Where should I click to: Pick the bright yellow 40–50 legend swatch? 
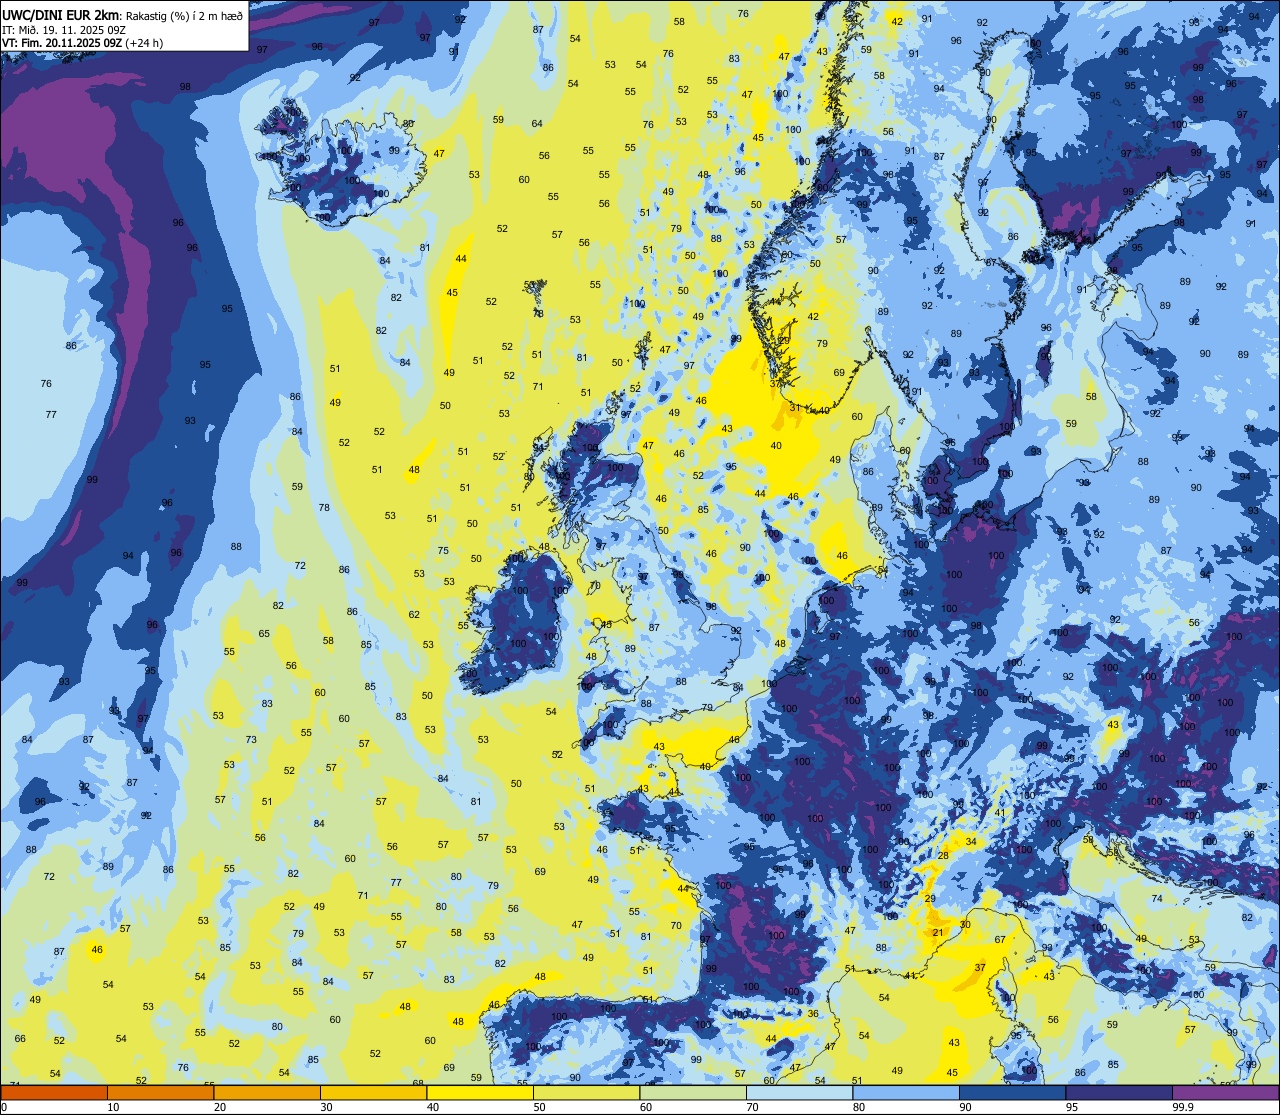480,1092
